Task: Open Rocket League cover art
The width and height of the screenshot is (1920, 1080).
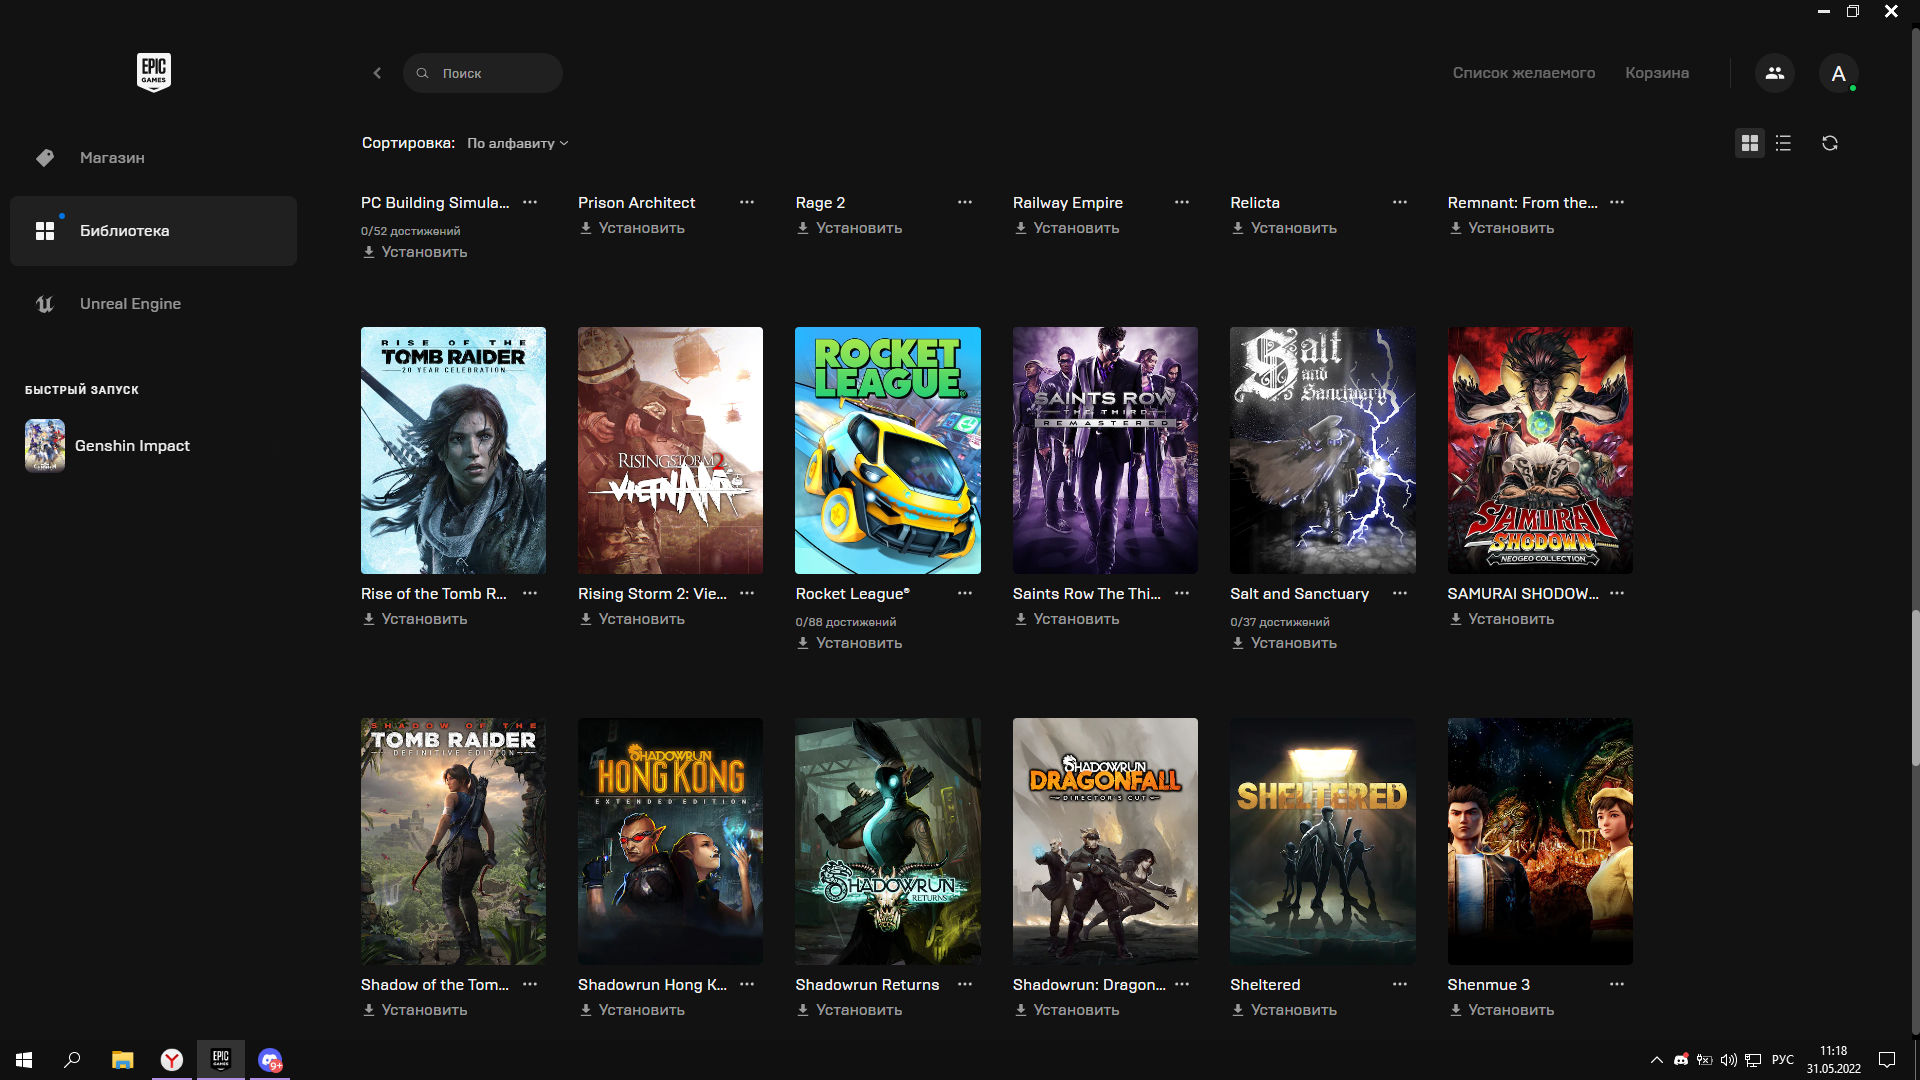Action: [888, 450]
